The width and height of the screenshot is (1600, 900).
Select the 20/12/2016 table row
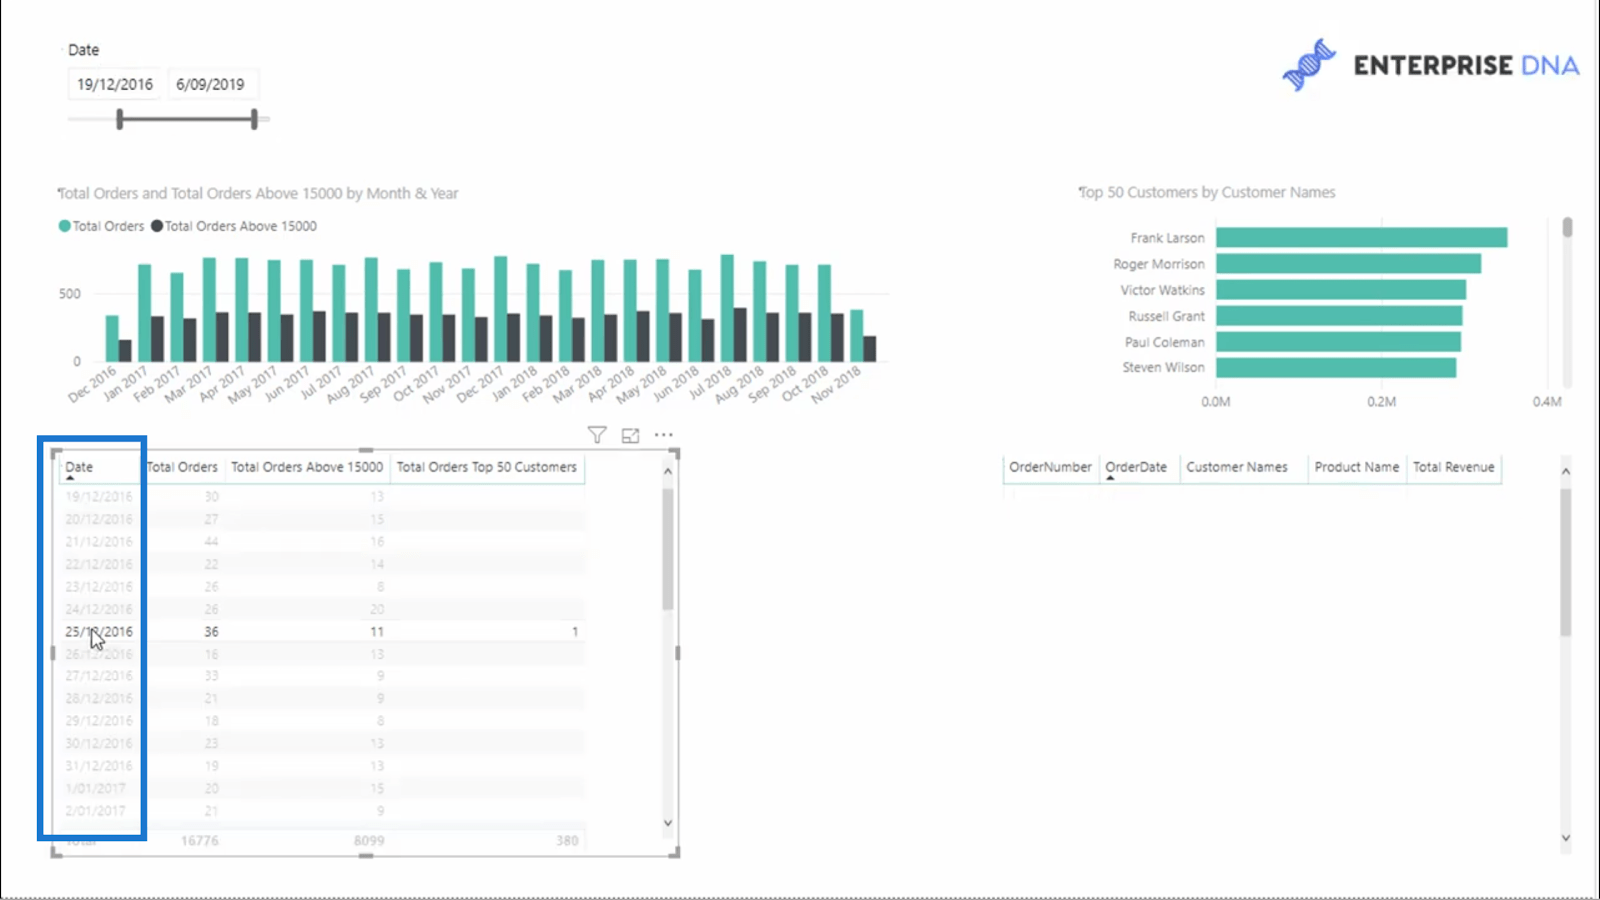click(x=322, y=519)
